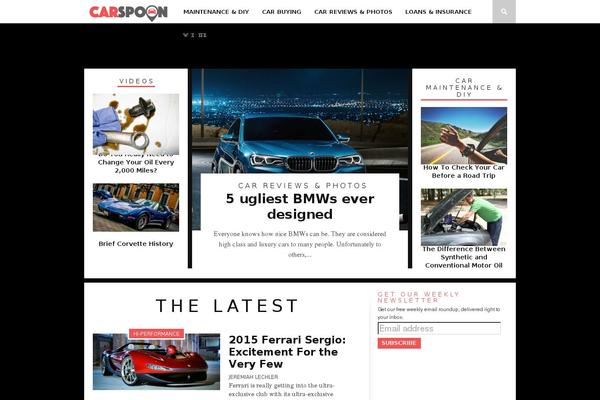This screenshot has width=600, height=400.
Task: Click the CarSpoon logo
Action: [129, 13]
